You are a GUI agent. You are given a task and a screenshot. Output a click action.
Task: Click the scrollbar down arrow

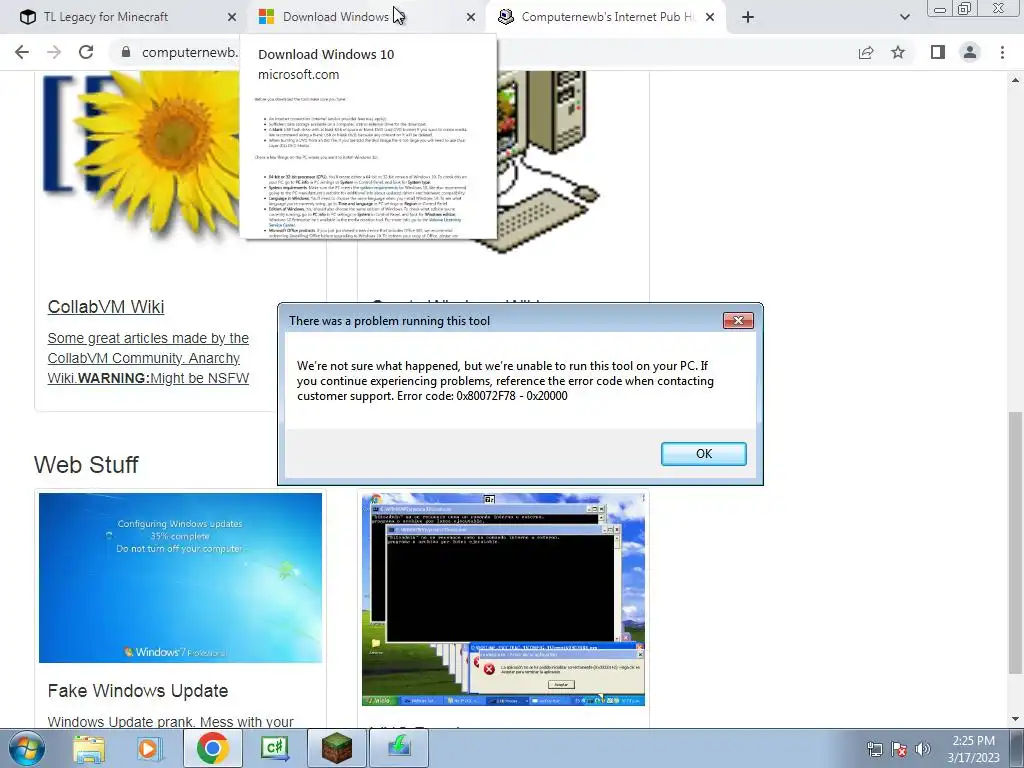[1015, 719]
